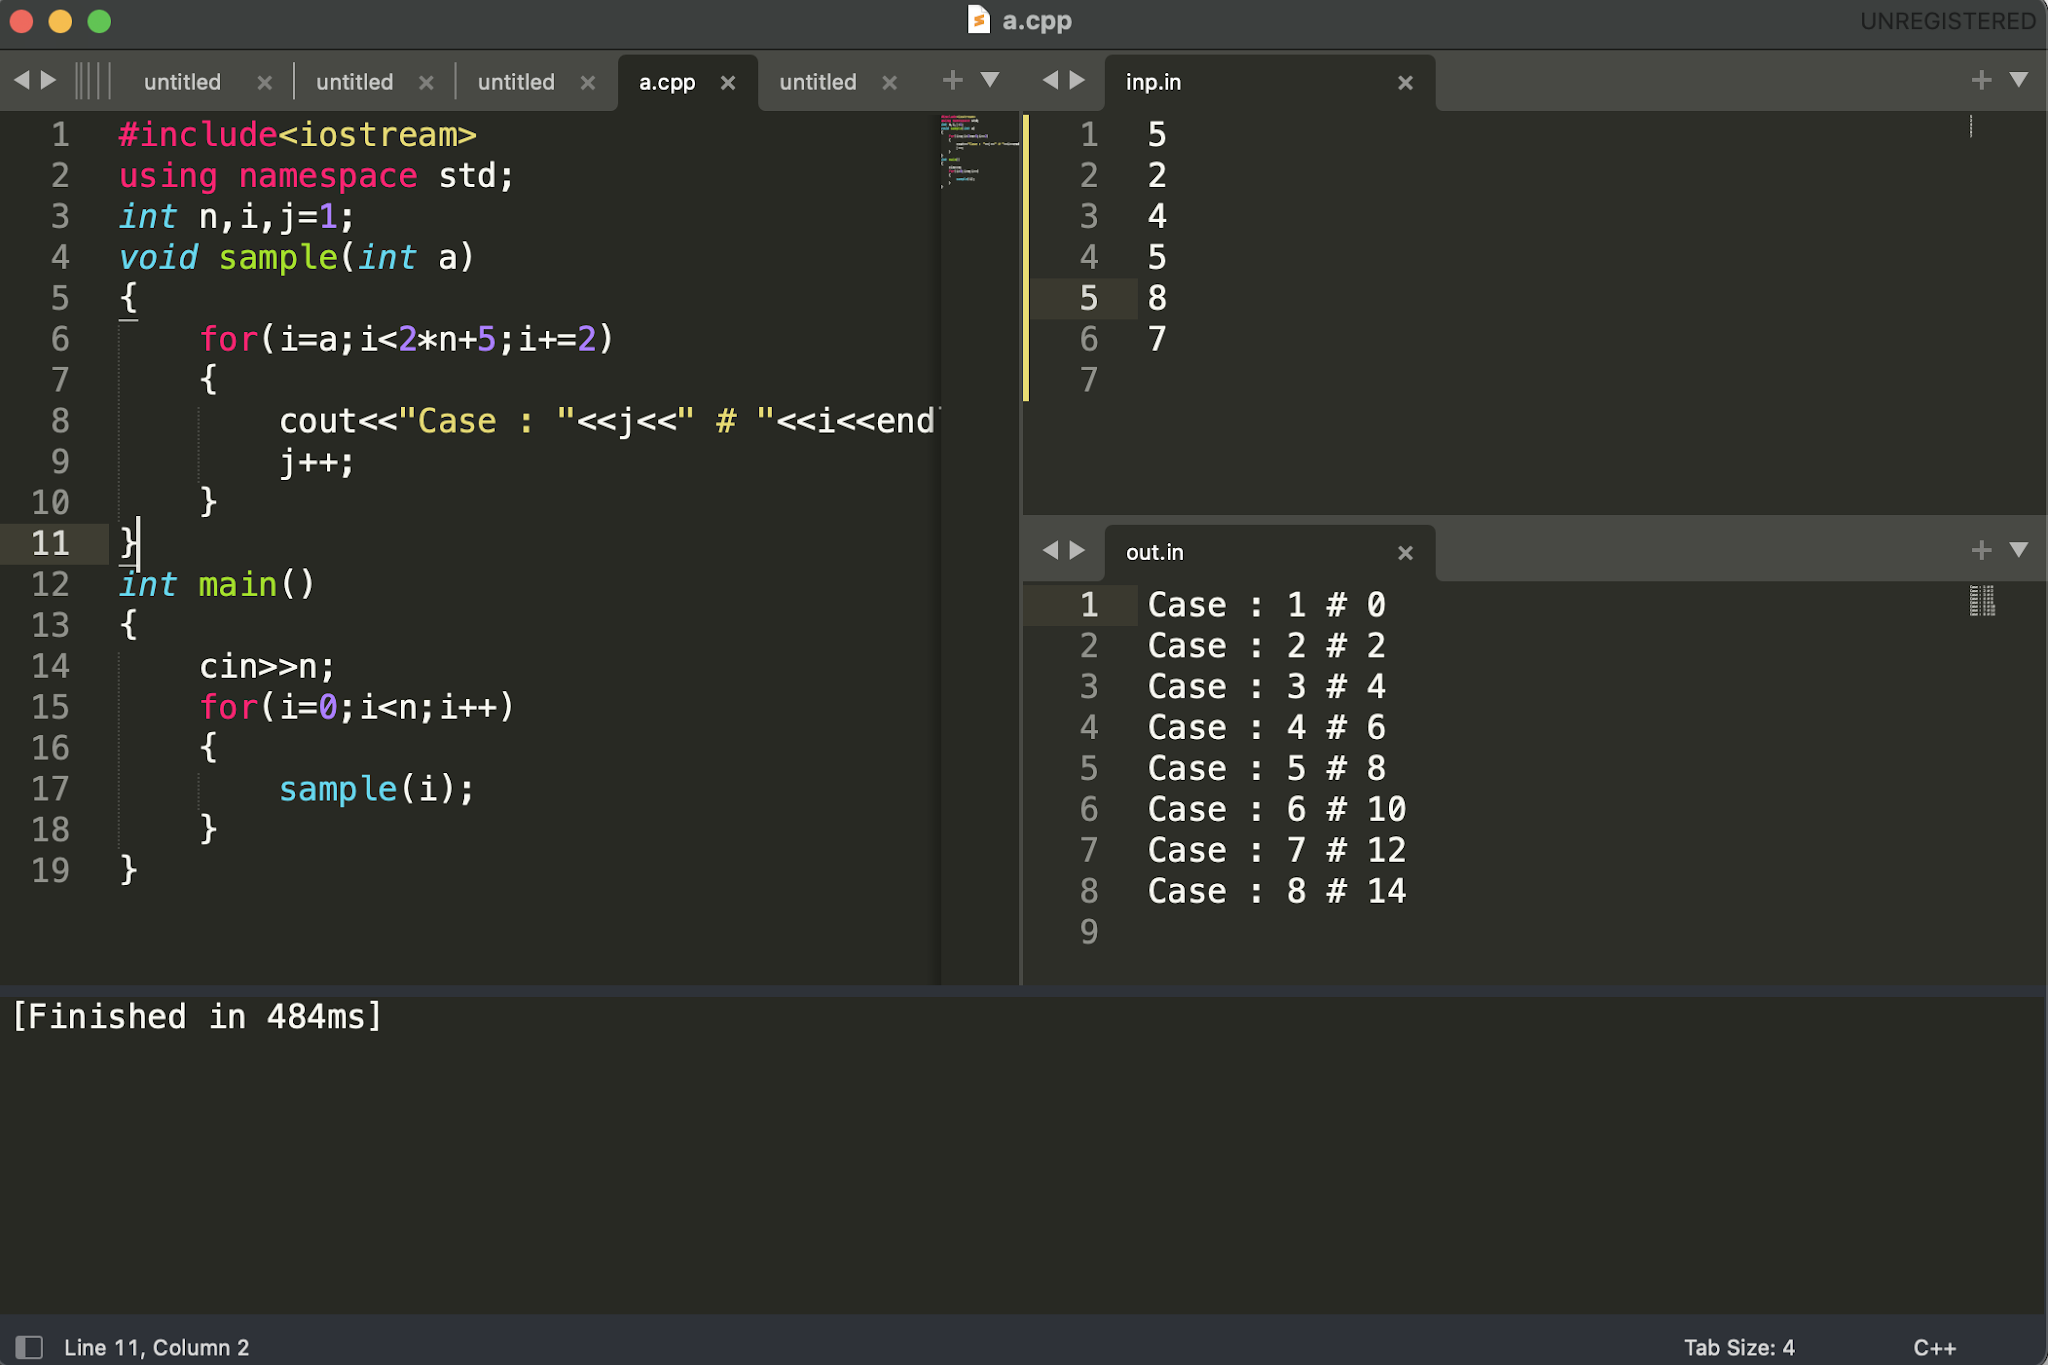
Task: Click the 'cin>>n;' line
Action: (267, 666)
